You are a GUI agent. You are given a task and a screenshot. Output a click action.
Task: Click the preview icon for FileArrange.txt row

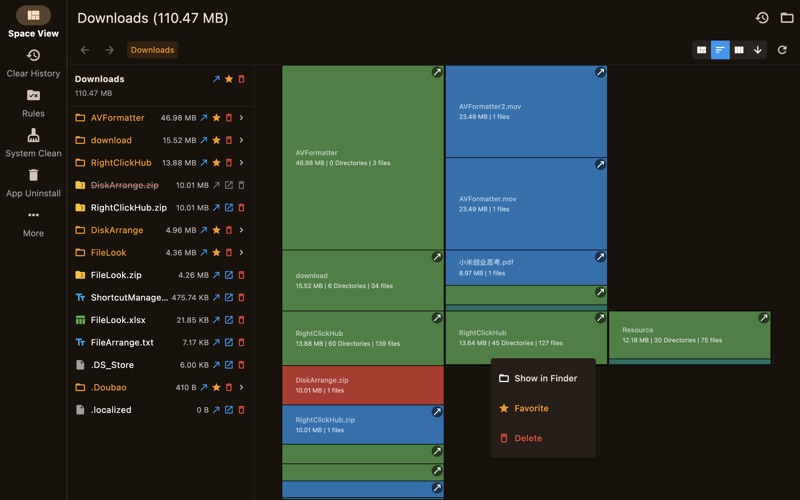tap(229, 342)
